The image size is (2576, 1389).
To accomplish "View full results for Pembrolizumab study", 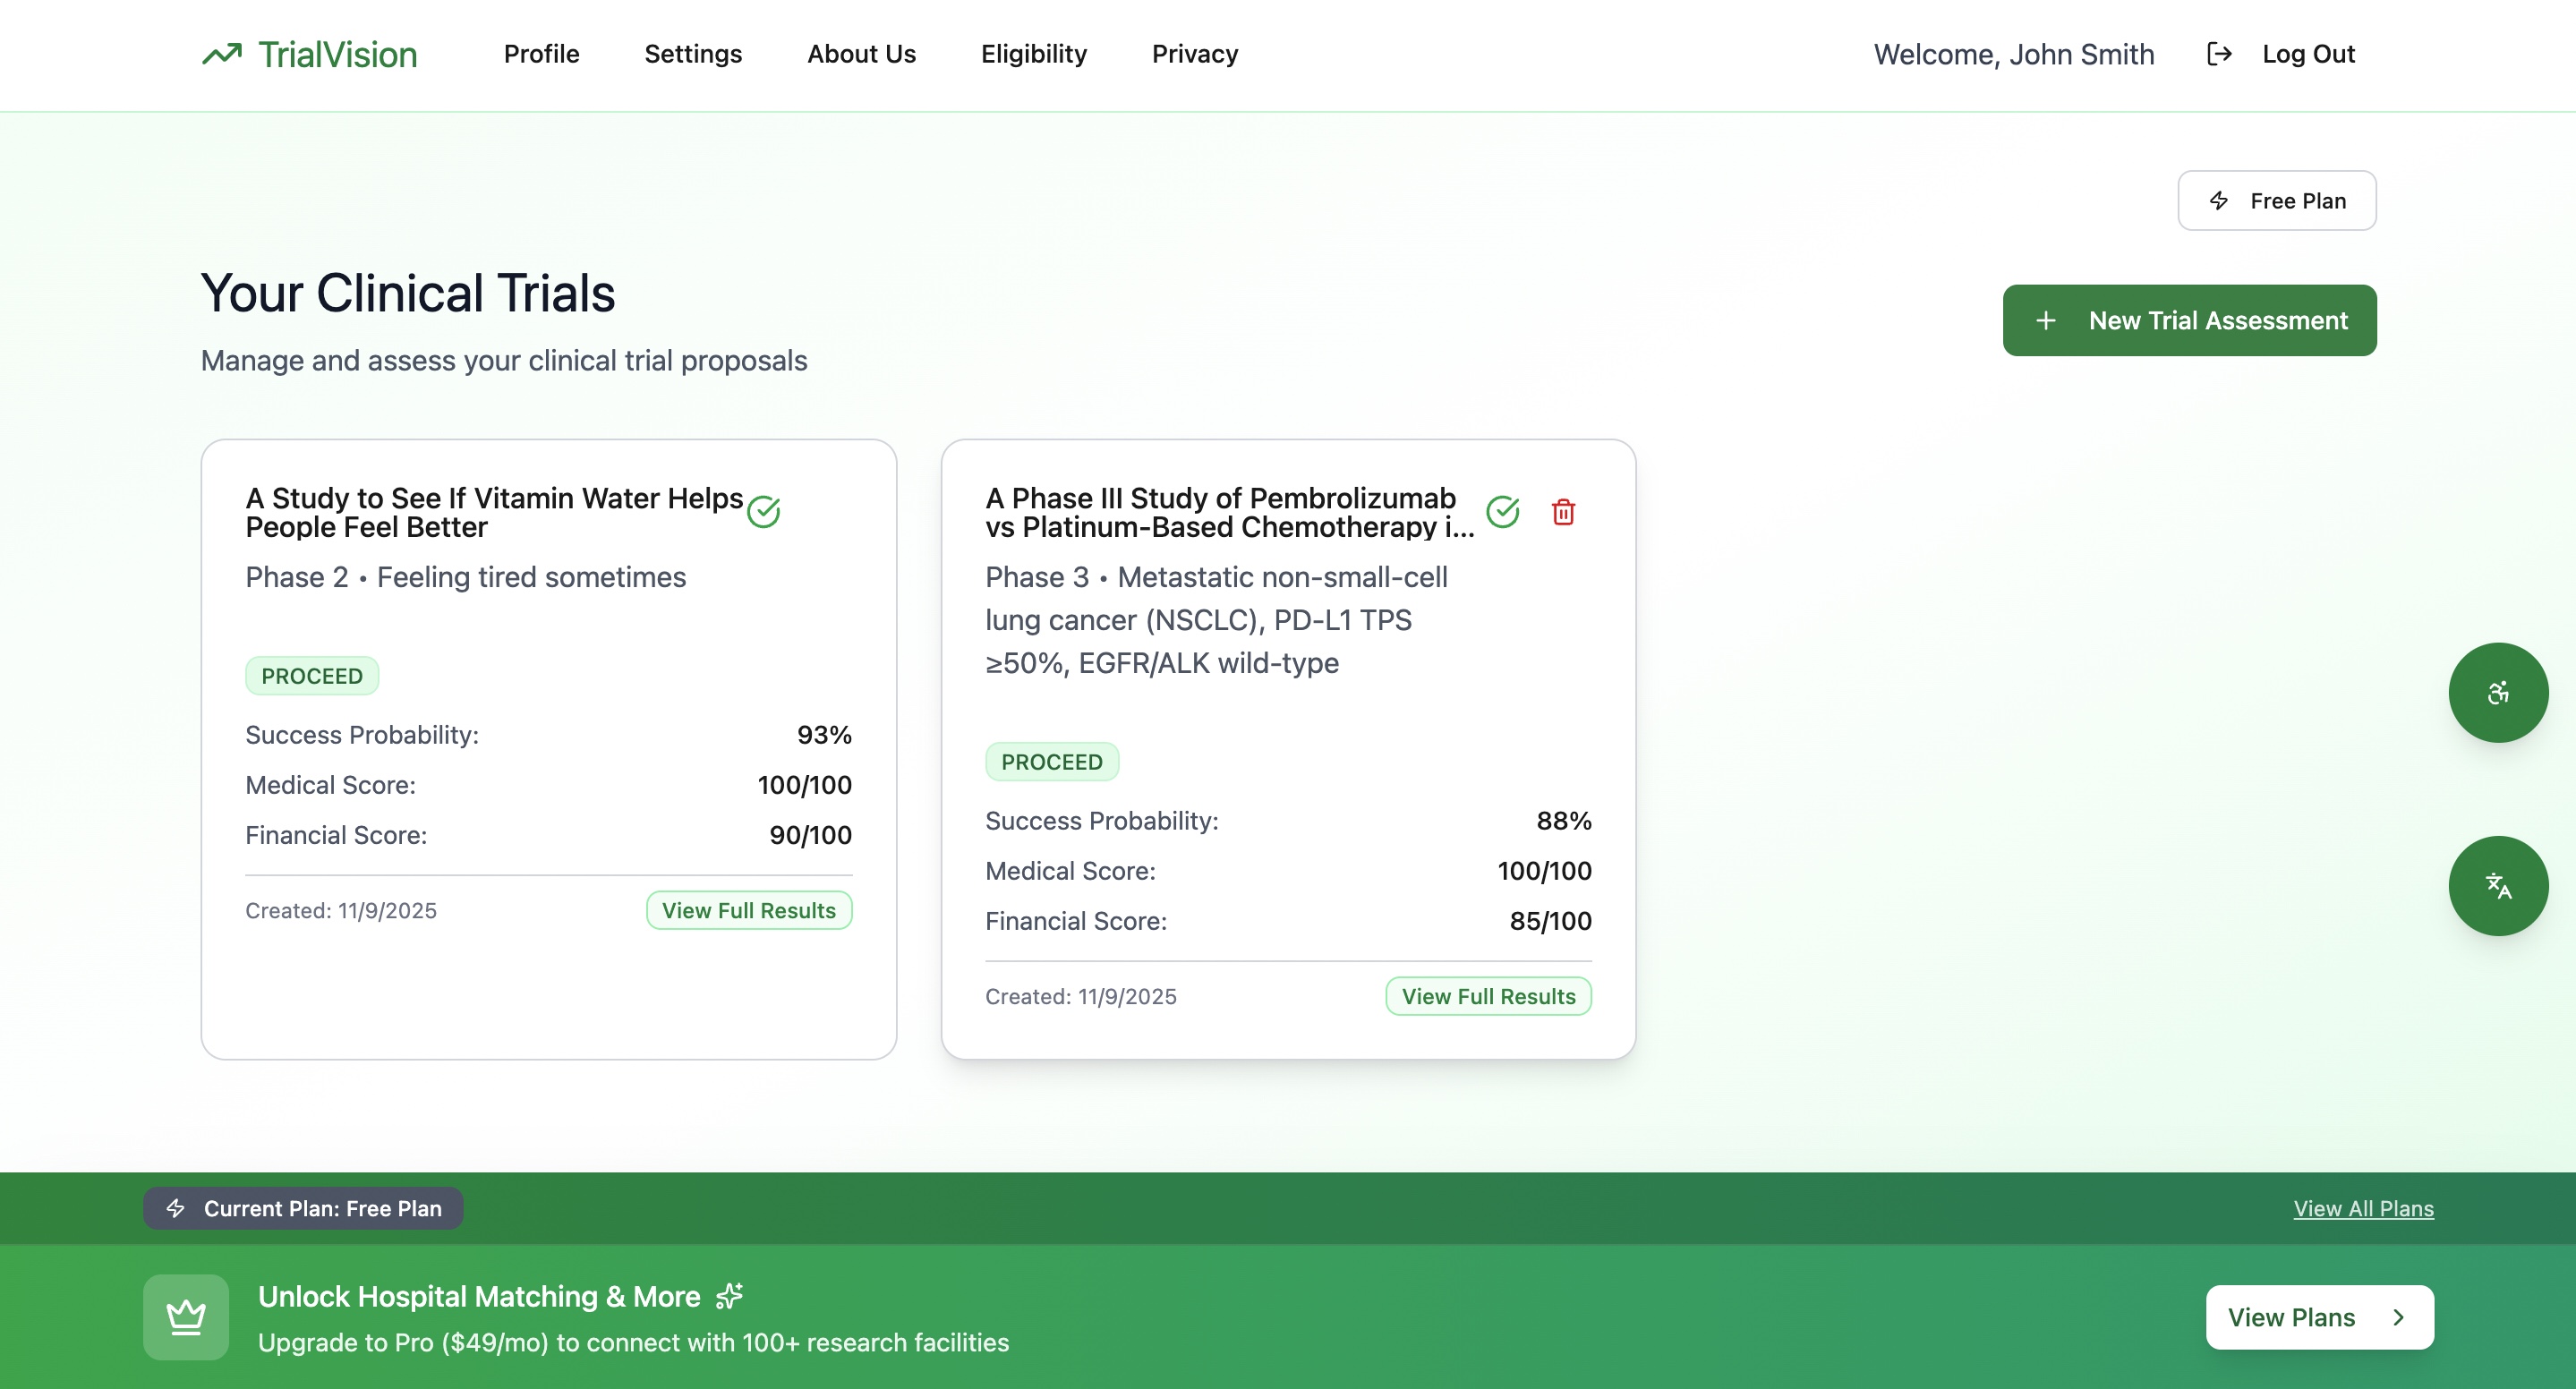I will [1487, 997].
